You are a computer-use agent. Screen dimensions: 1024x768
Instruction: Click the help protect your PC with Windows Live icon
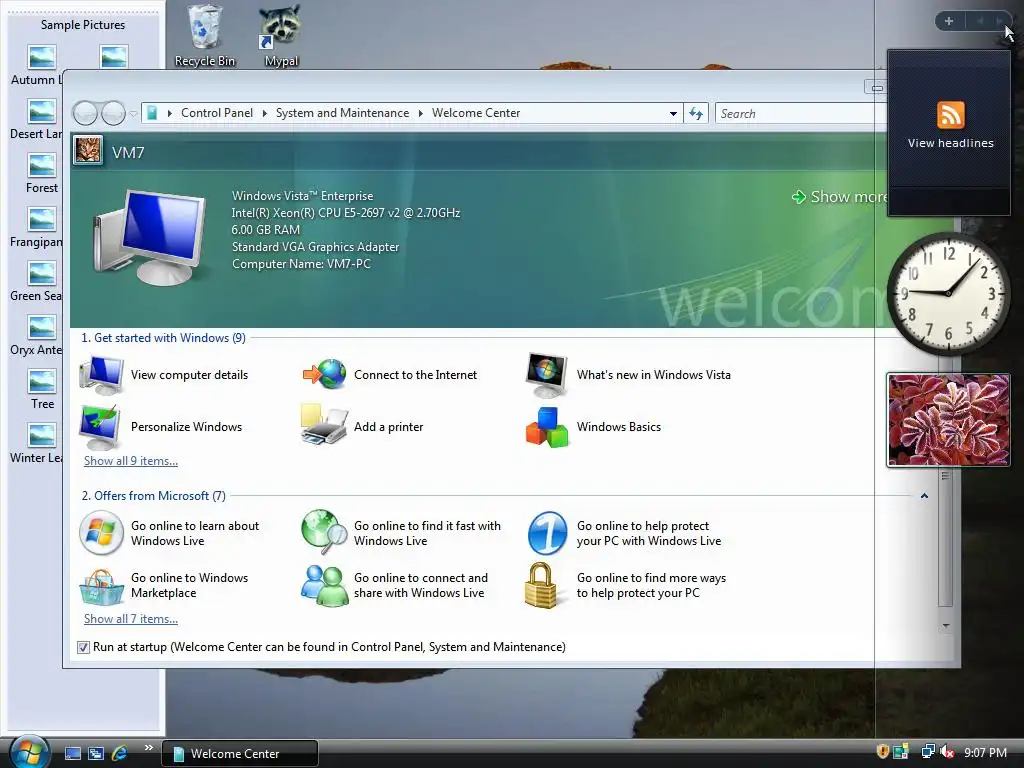[x=547, y=533]
